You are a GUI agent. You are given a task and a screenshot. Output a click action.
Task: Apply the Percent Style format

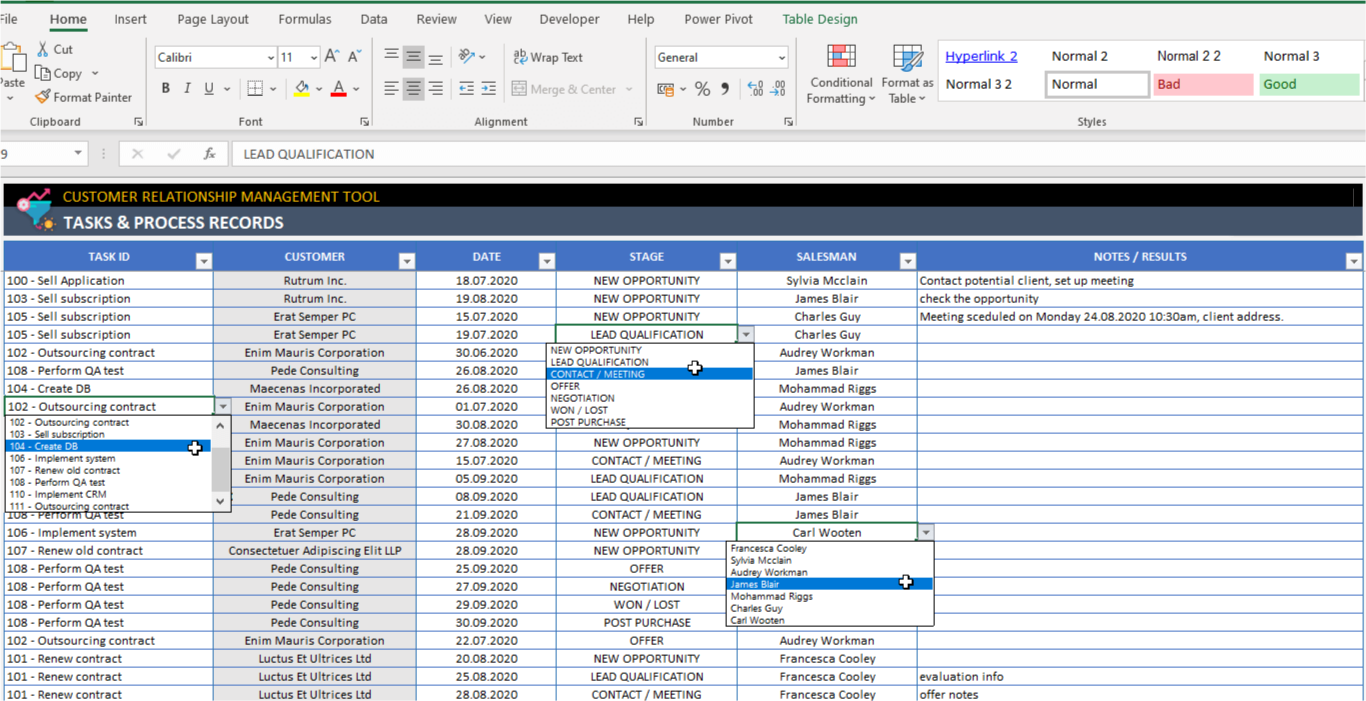(704, 89)
